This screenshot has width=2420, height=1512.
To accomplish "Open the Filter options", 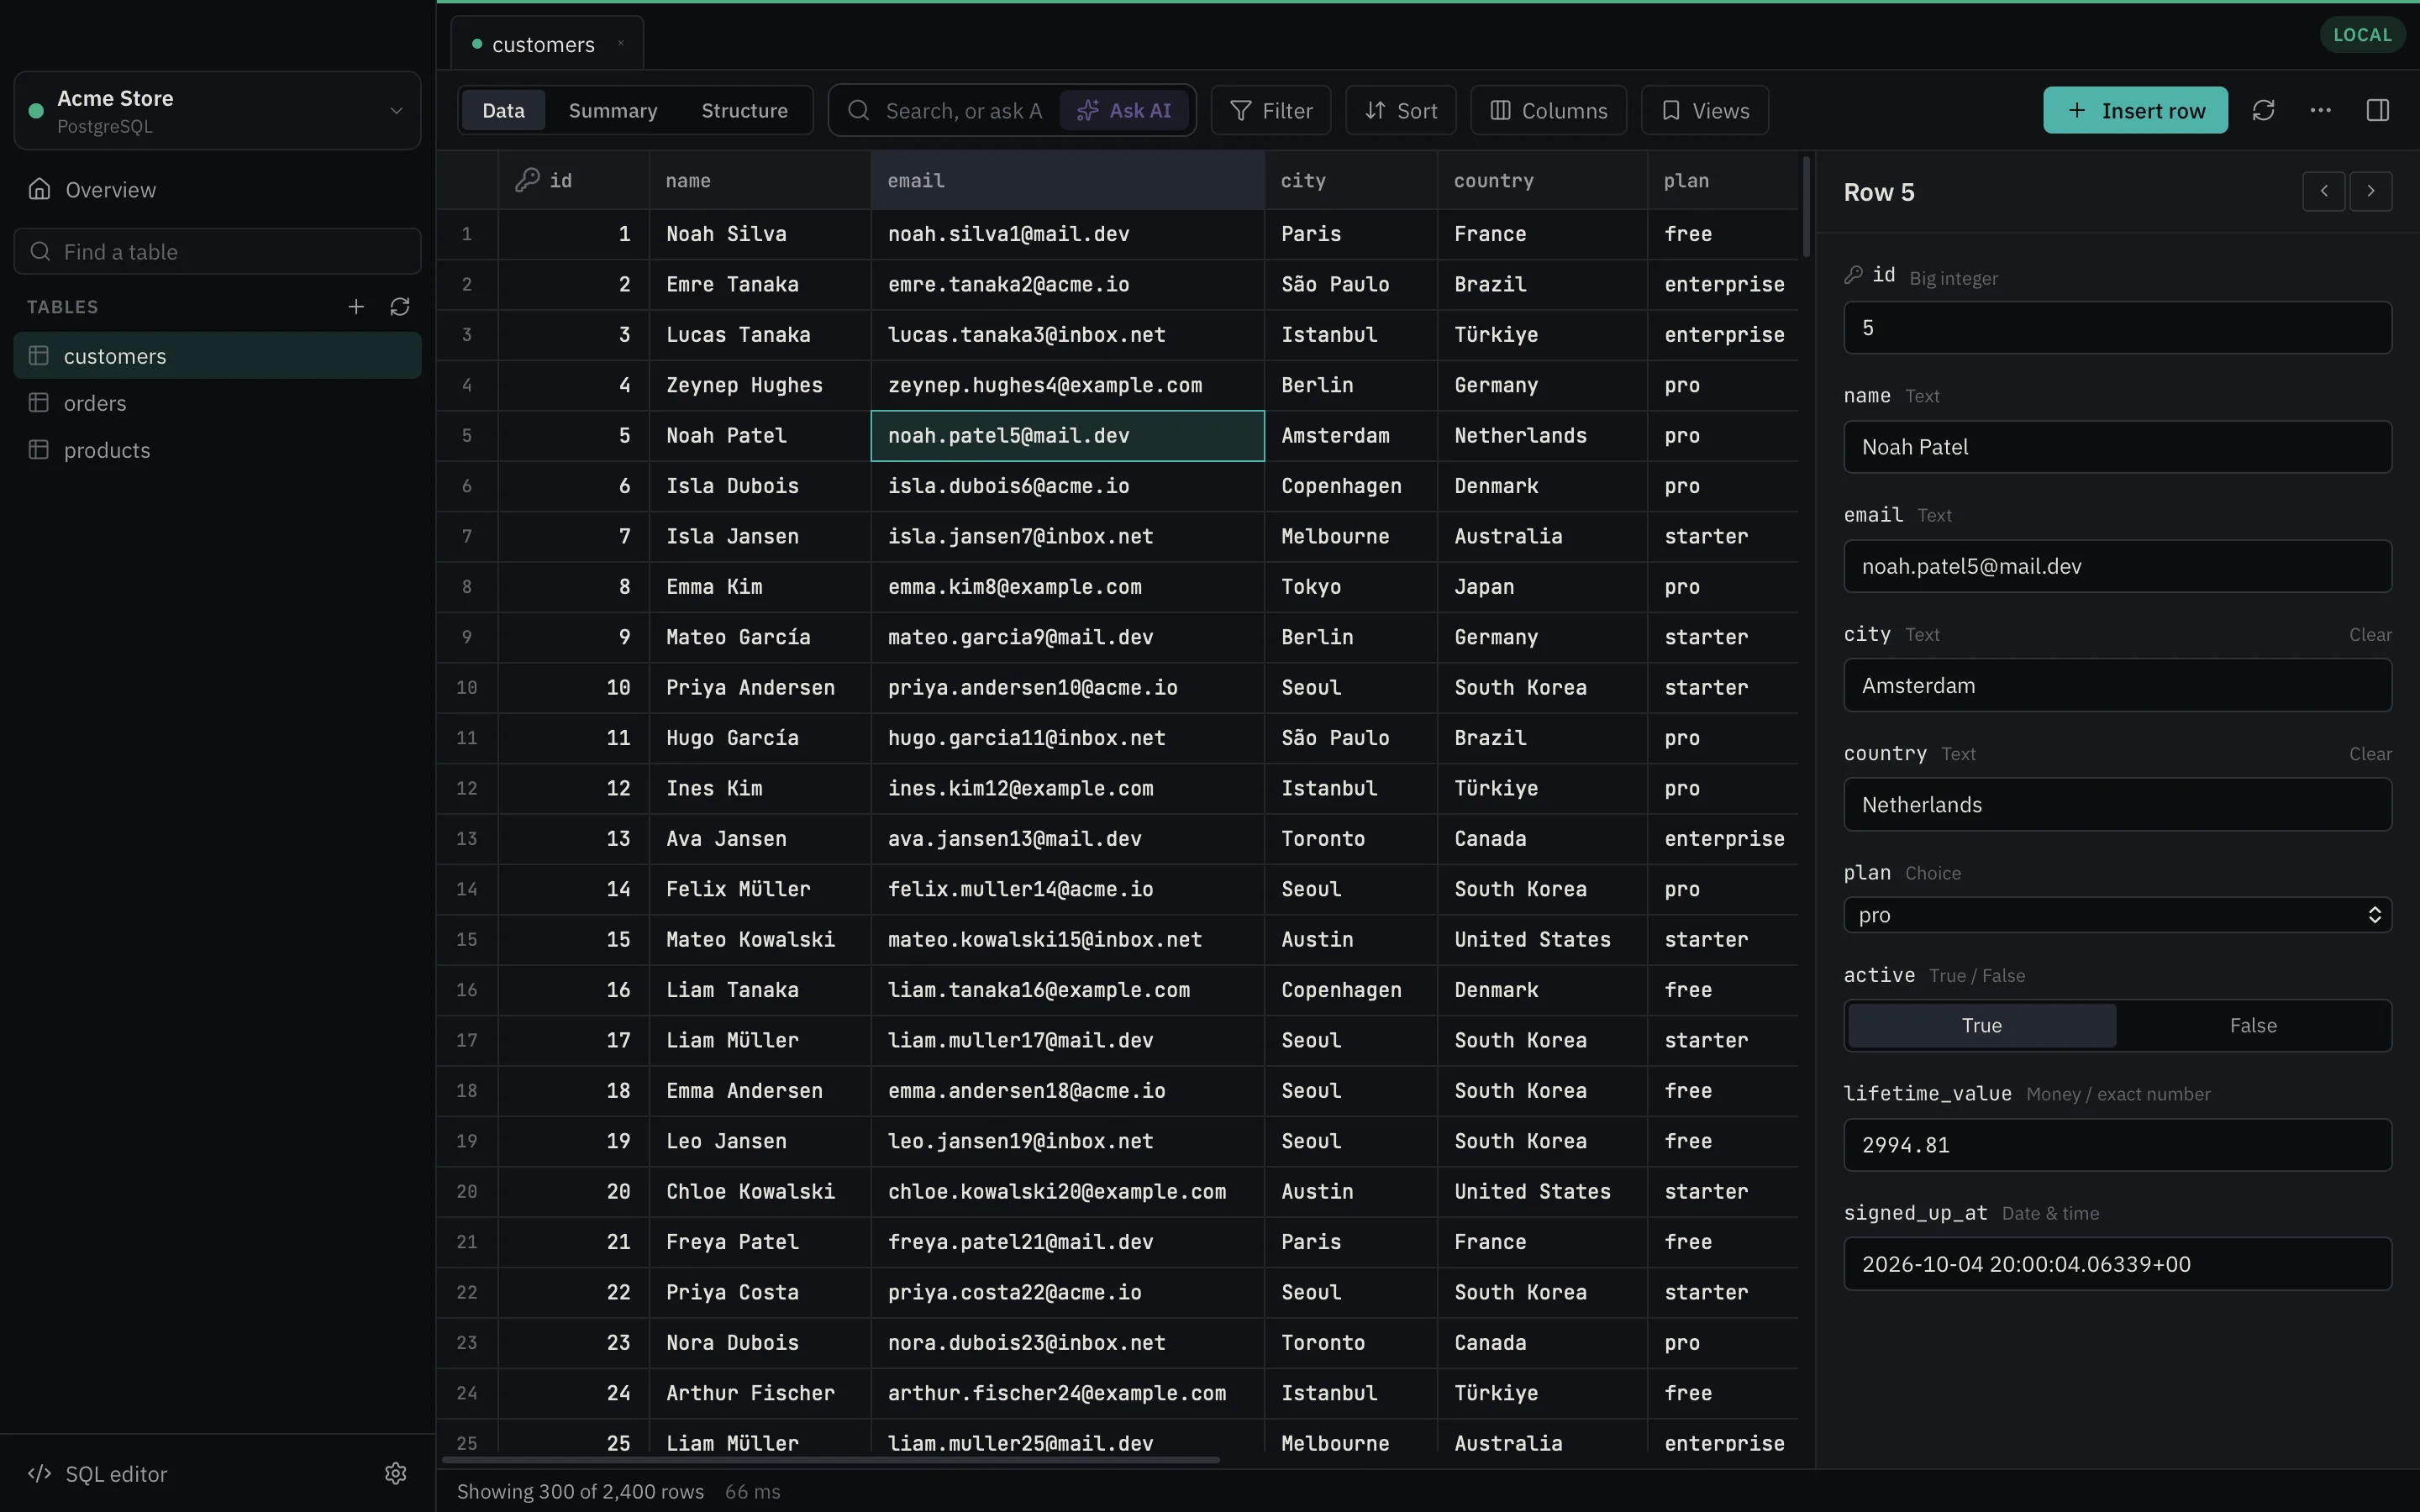I will point(1271,110).
